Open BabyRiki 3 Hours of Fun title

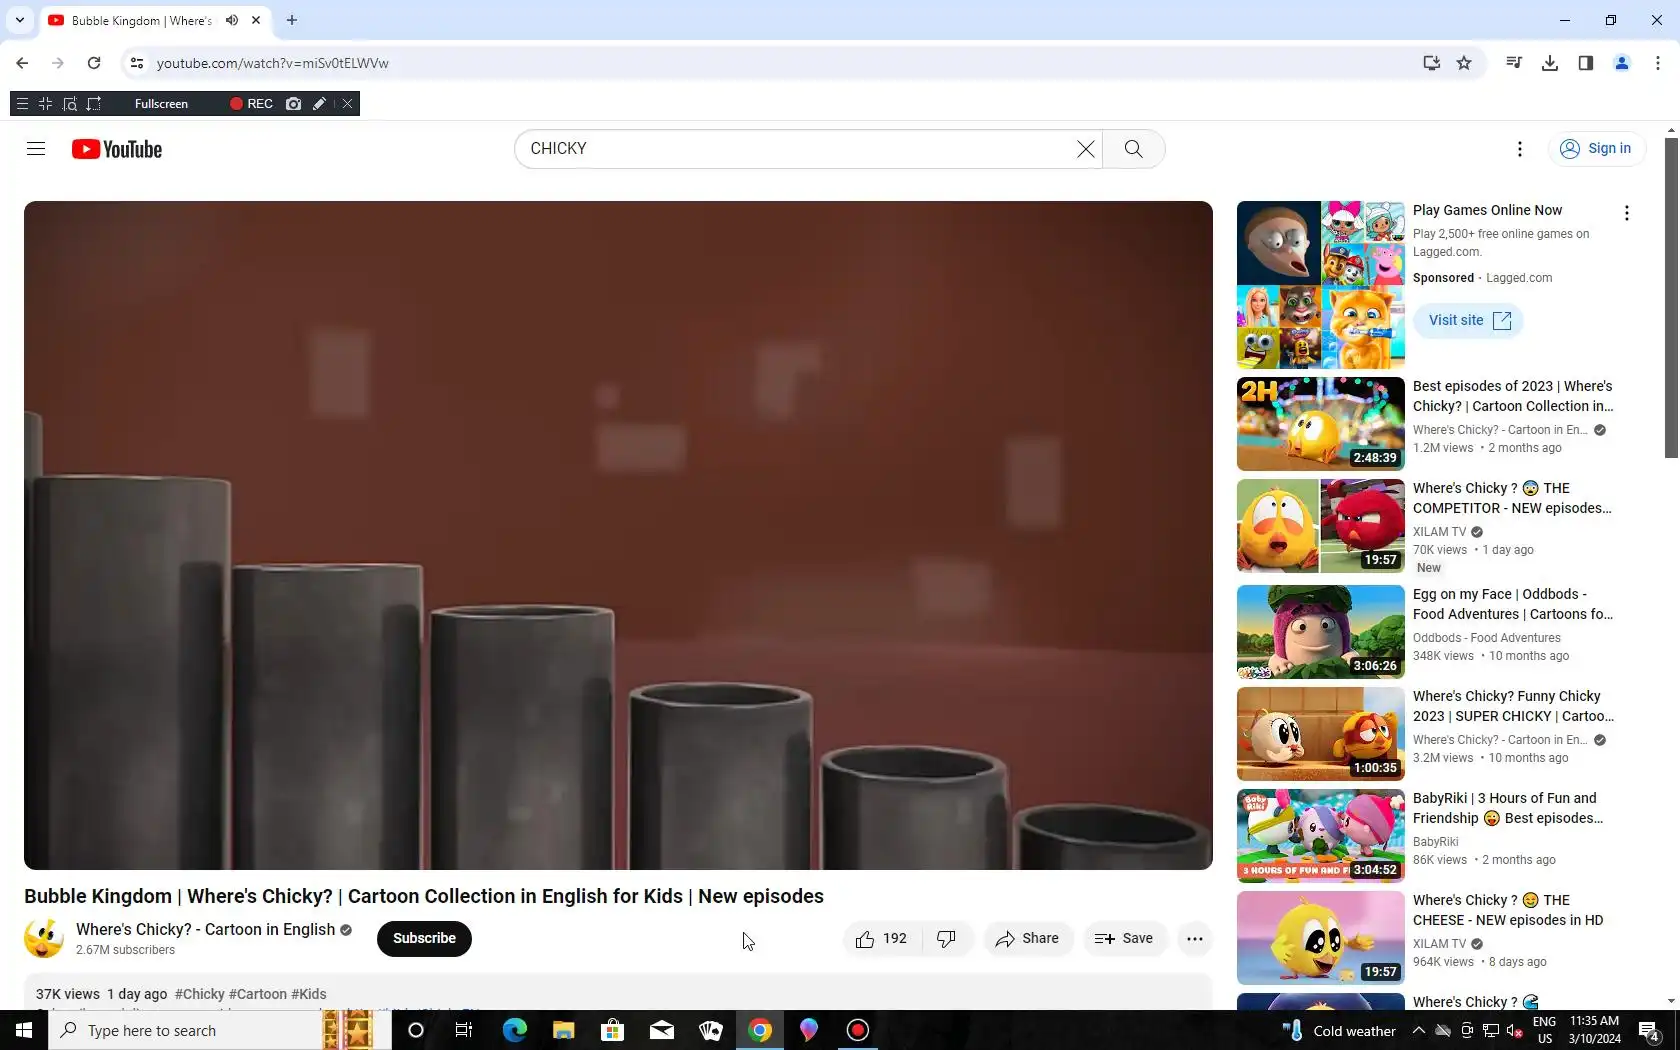coord(1508,808)
